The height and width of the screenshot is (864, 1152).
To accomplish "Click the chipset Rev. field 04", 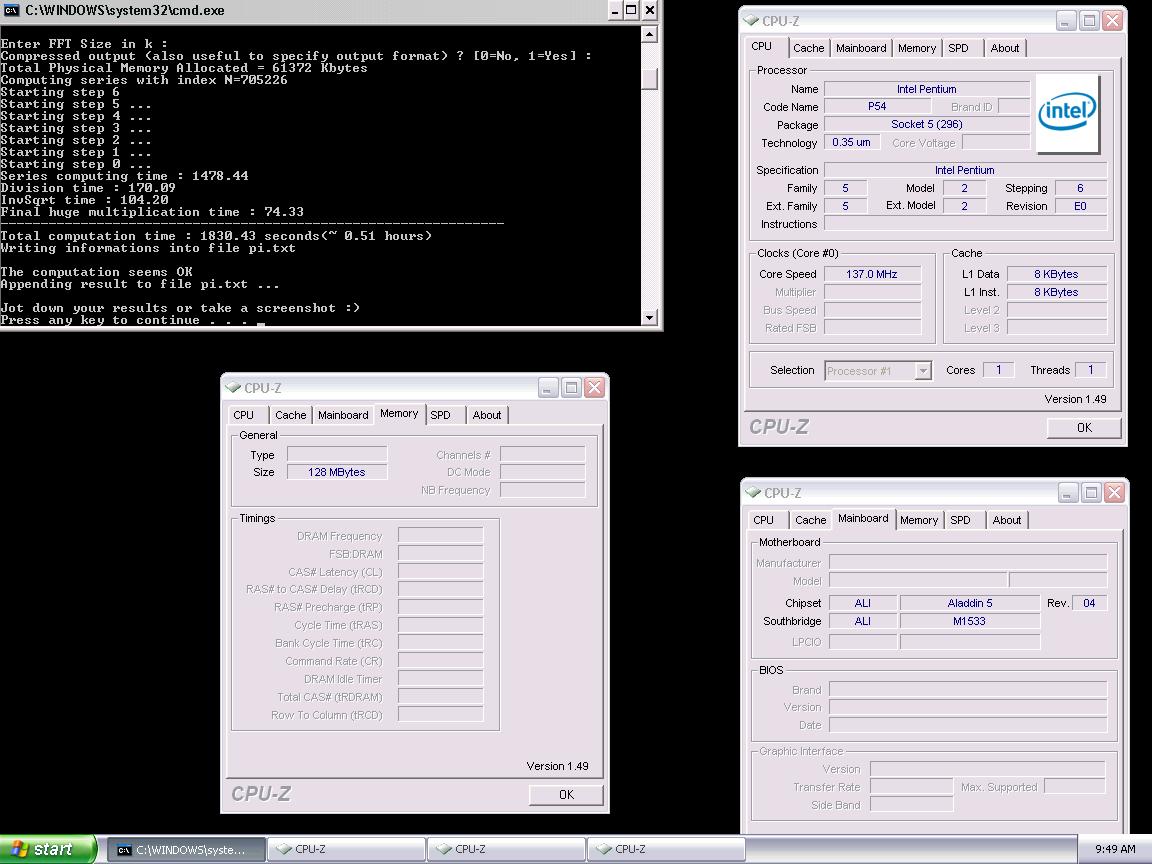I will point(1089,603).
